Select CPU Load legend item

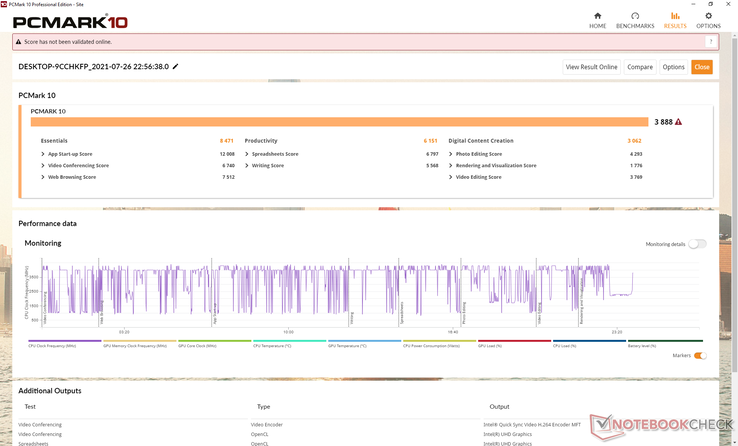[589, 343]
